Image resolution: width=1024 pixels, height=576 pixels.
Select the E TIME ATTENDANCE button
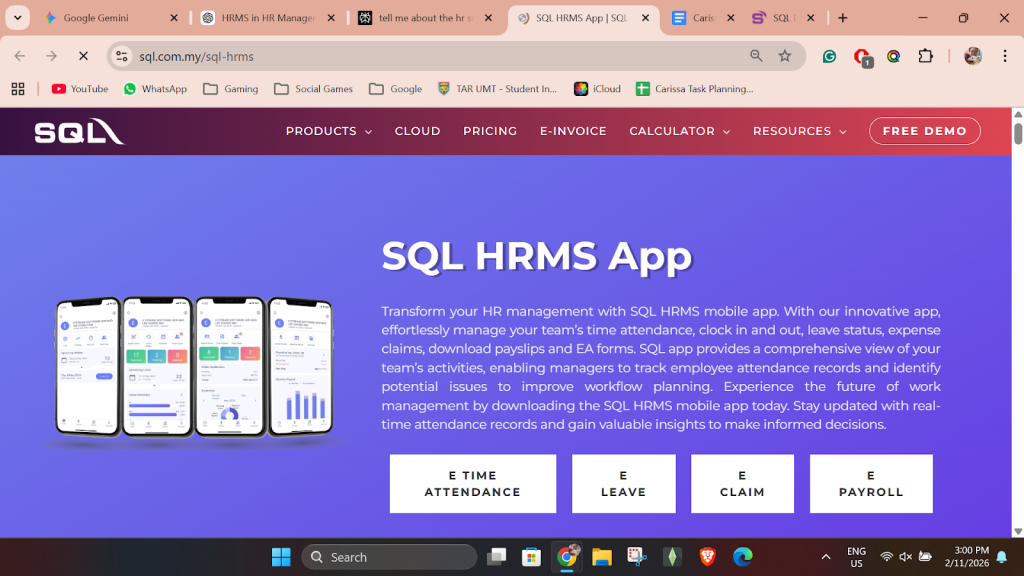[472, 484]
